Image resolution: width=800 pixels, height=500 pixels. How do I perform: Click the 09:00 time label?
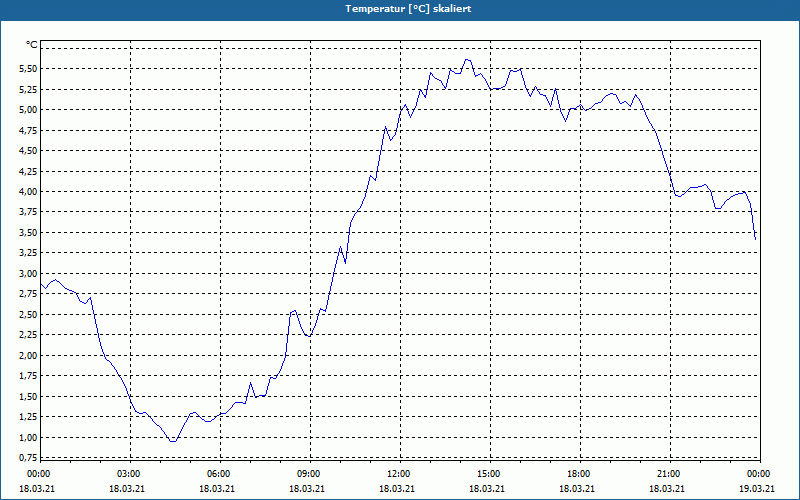point(309,474)
